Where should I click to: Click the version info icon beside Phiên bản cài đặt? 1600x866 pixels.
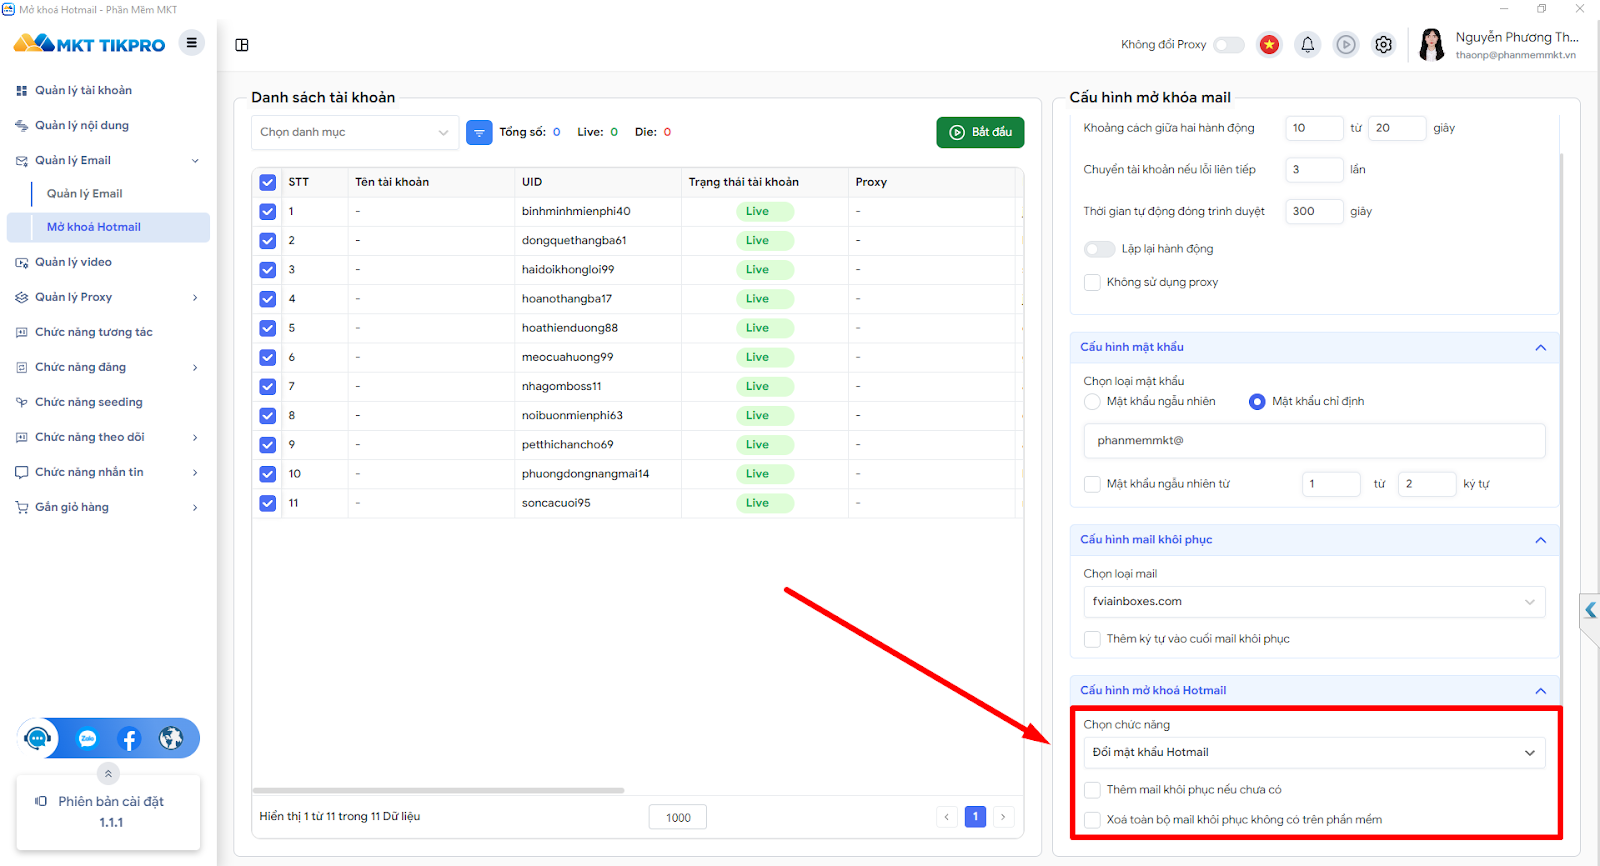click(41, 801)
